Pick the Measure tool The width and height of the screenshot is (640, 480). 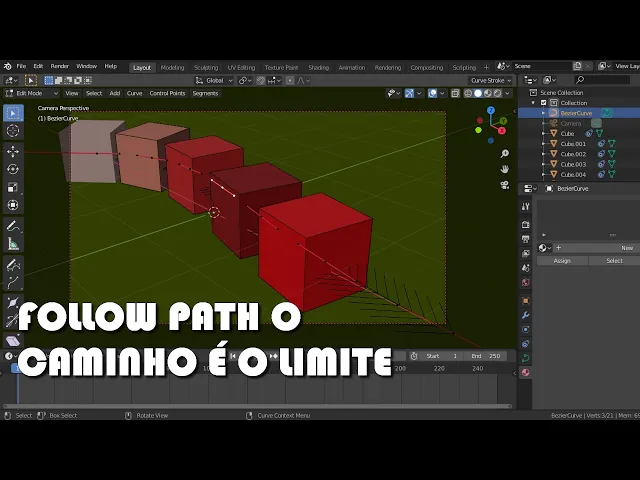pyautogui.click(x=13, y=244)
